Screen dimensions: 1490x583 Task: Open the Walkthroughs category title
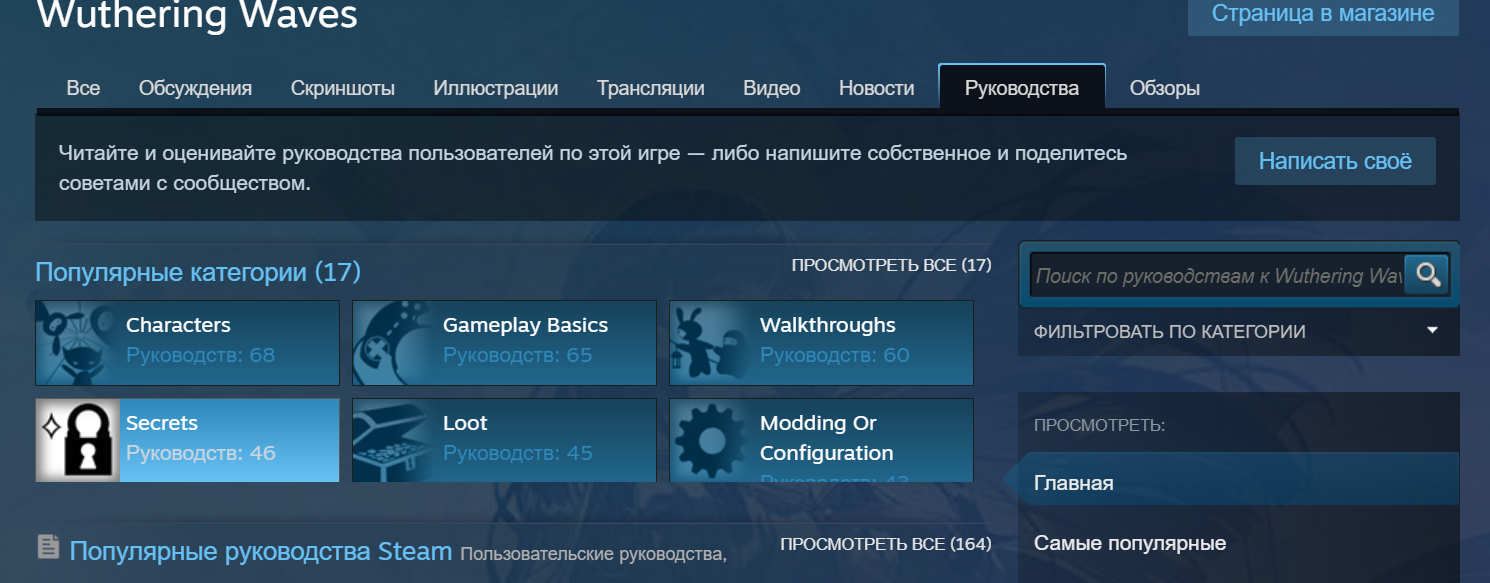click(828, 325)
